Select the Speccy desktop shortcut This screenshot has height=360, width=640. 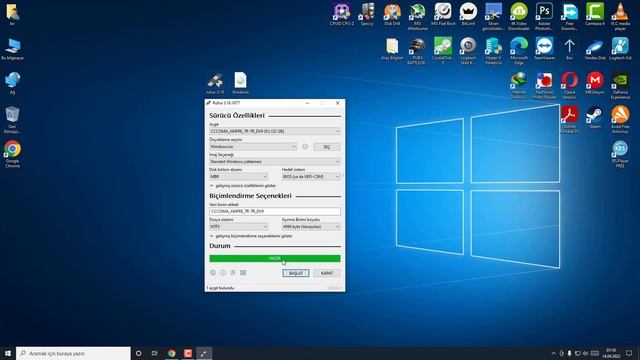click(x=367, y=15)
